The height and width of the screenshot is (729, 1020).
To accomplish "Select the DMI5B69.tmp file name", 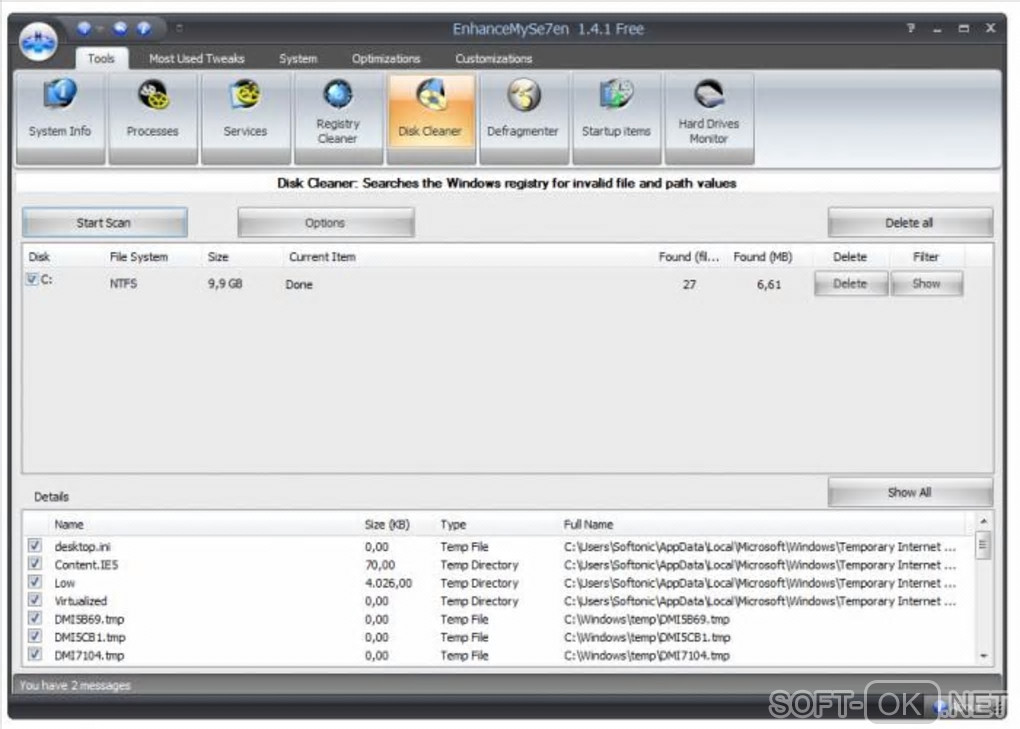I will coord(89,619).
